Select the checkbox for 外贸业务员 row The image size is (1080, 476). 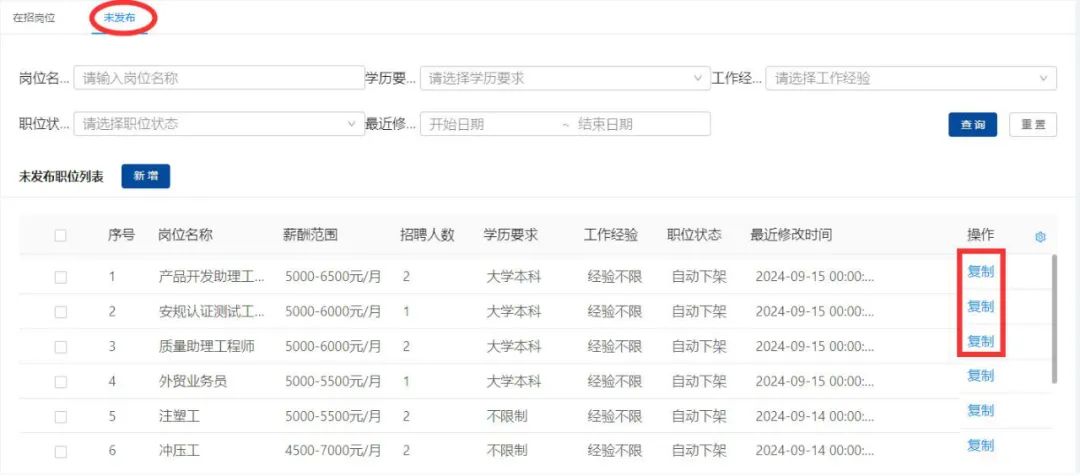pos(61,382)
